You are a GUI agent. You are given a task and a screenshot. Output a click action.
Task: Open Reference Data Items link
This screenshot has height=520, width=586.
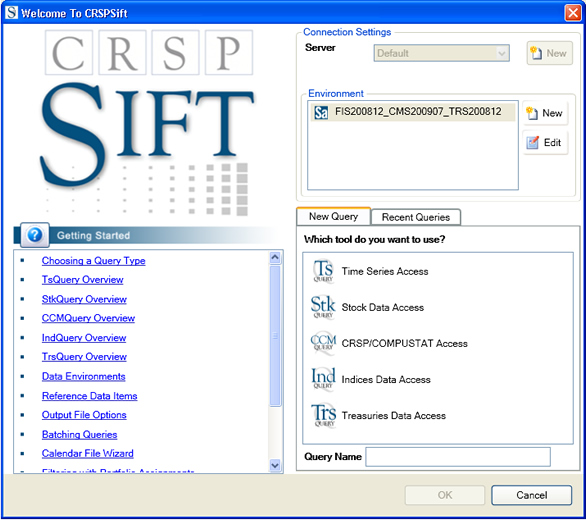(89, 396)
